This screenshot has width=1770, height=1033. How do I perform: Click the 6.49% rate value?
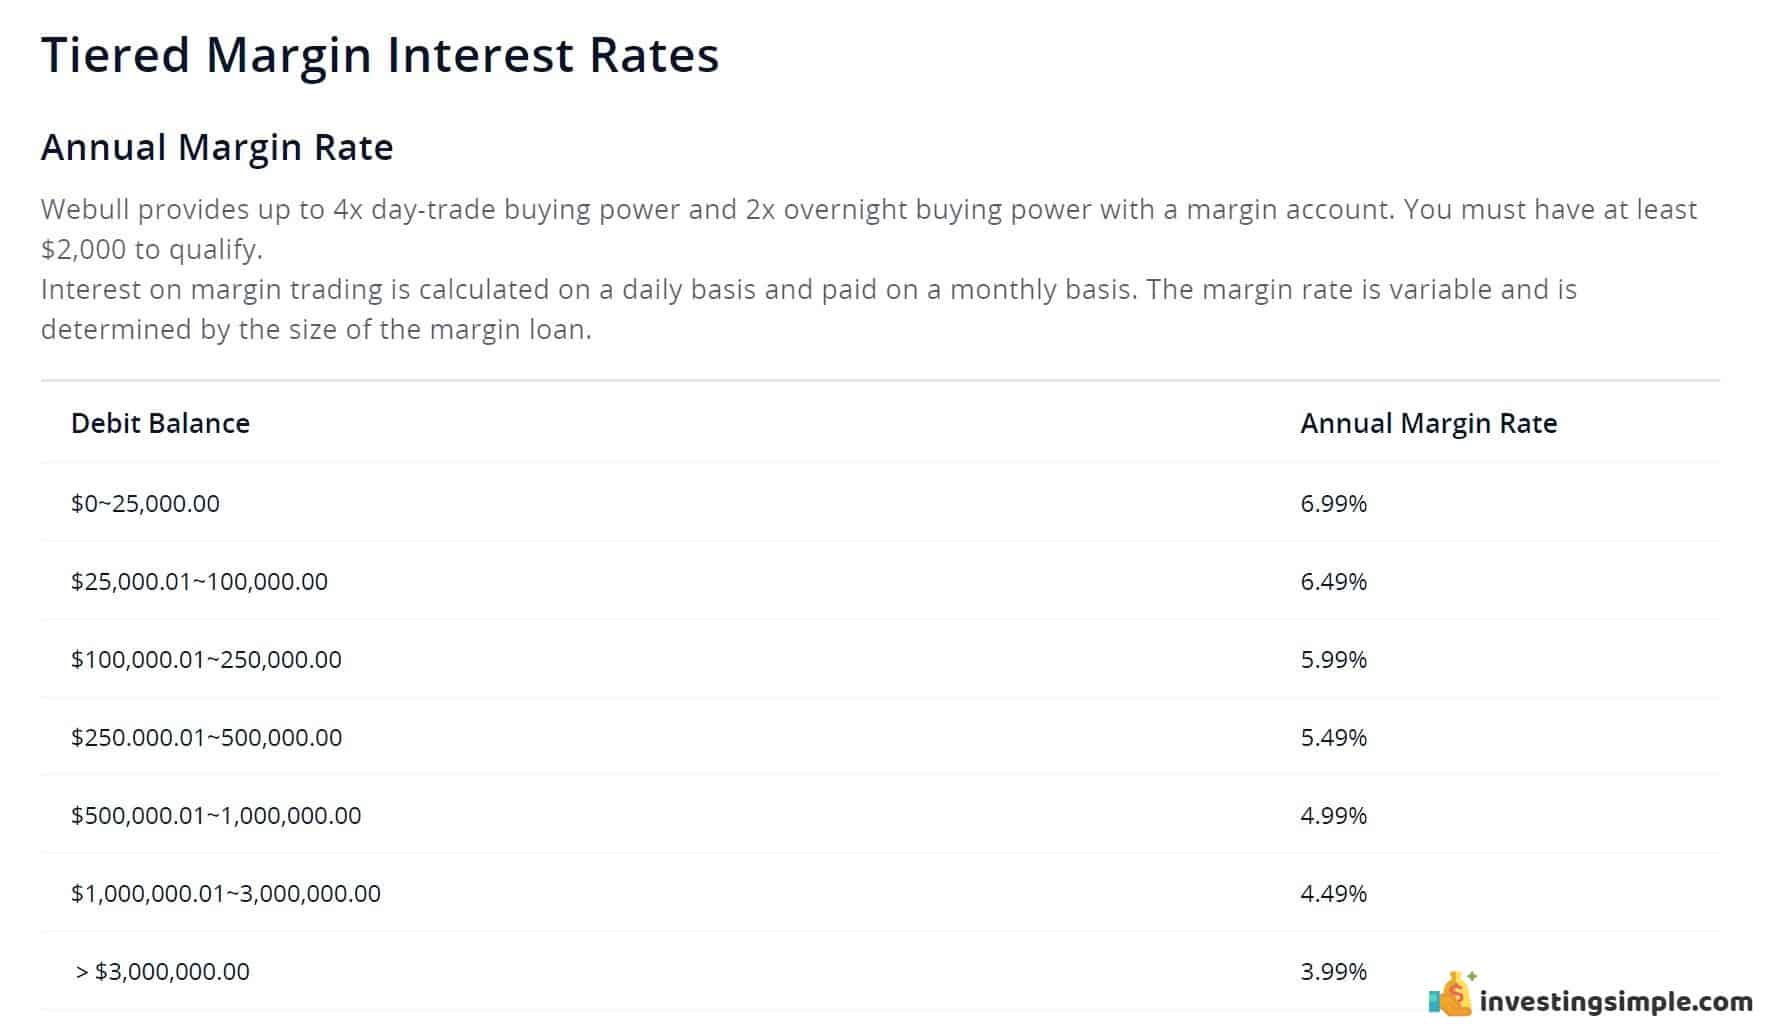point(1334,581)
